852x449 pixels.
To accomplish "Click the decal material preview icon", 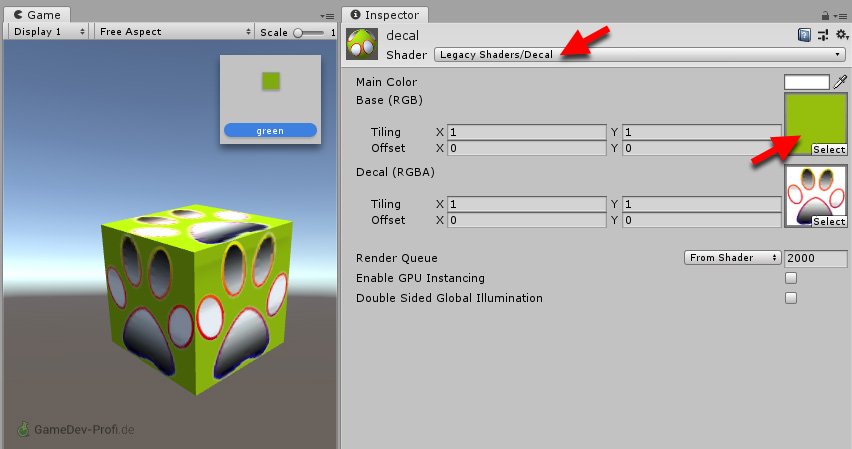I will tap(362, 44).
